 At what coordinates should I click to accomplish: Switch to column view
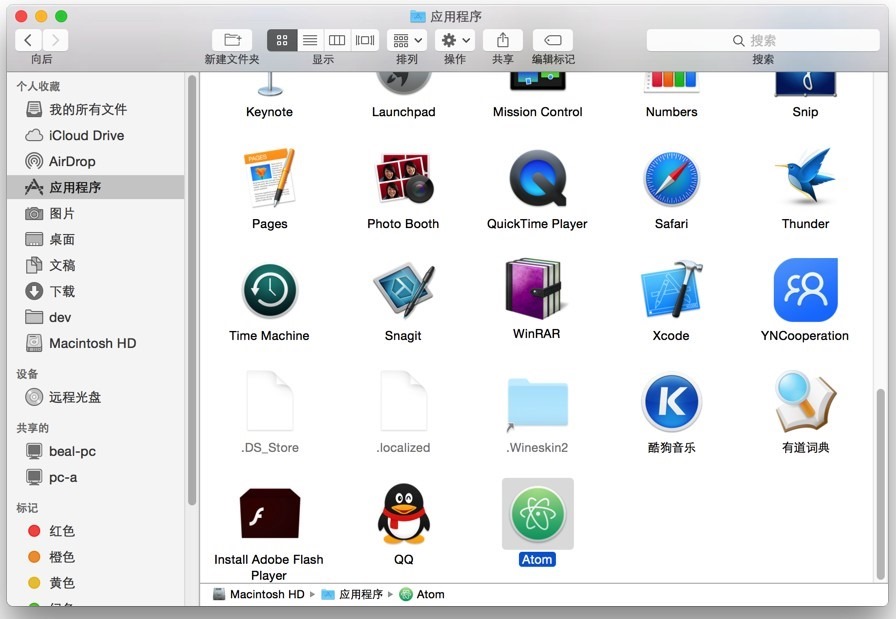click(x=337, y=40)
